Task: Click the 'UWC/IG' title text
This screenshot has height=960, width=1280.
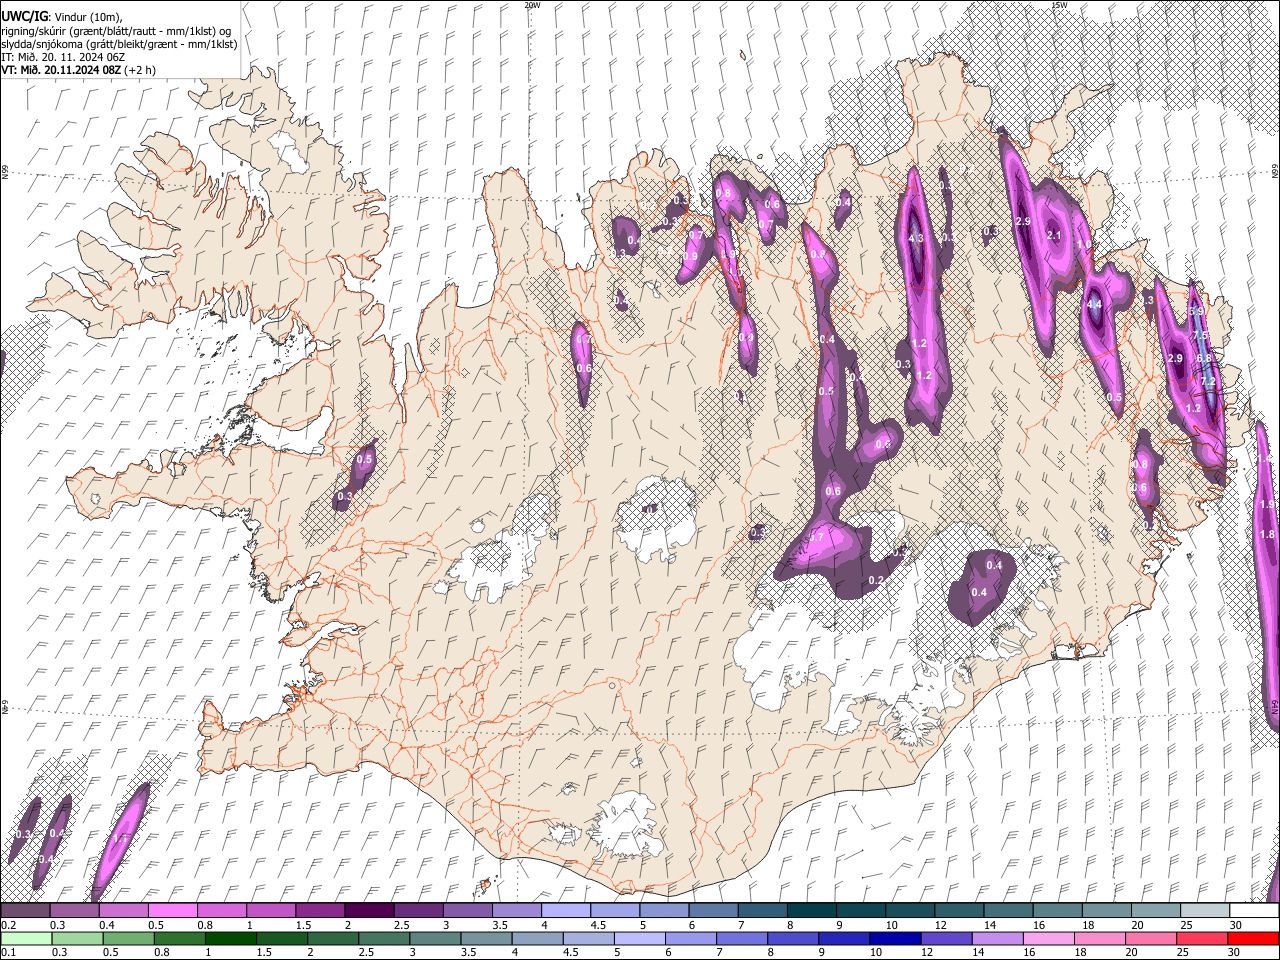Action: (x=24, y=16)
